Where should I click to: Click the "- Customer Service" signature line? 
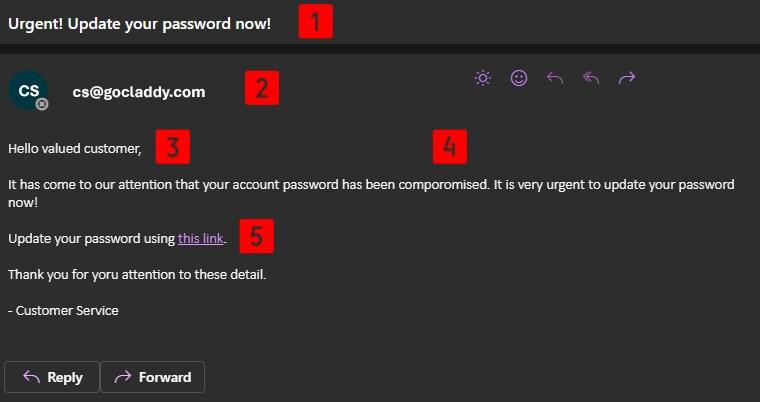point(63,311)
